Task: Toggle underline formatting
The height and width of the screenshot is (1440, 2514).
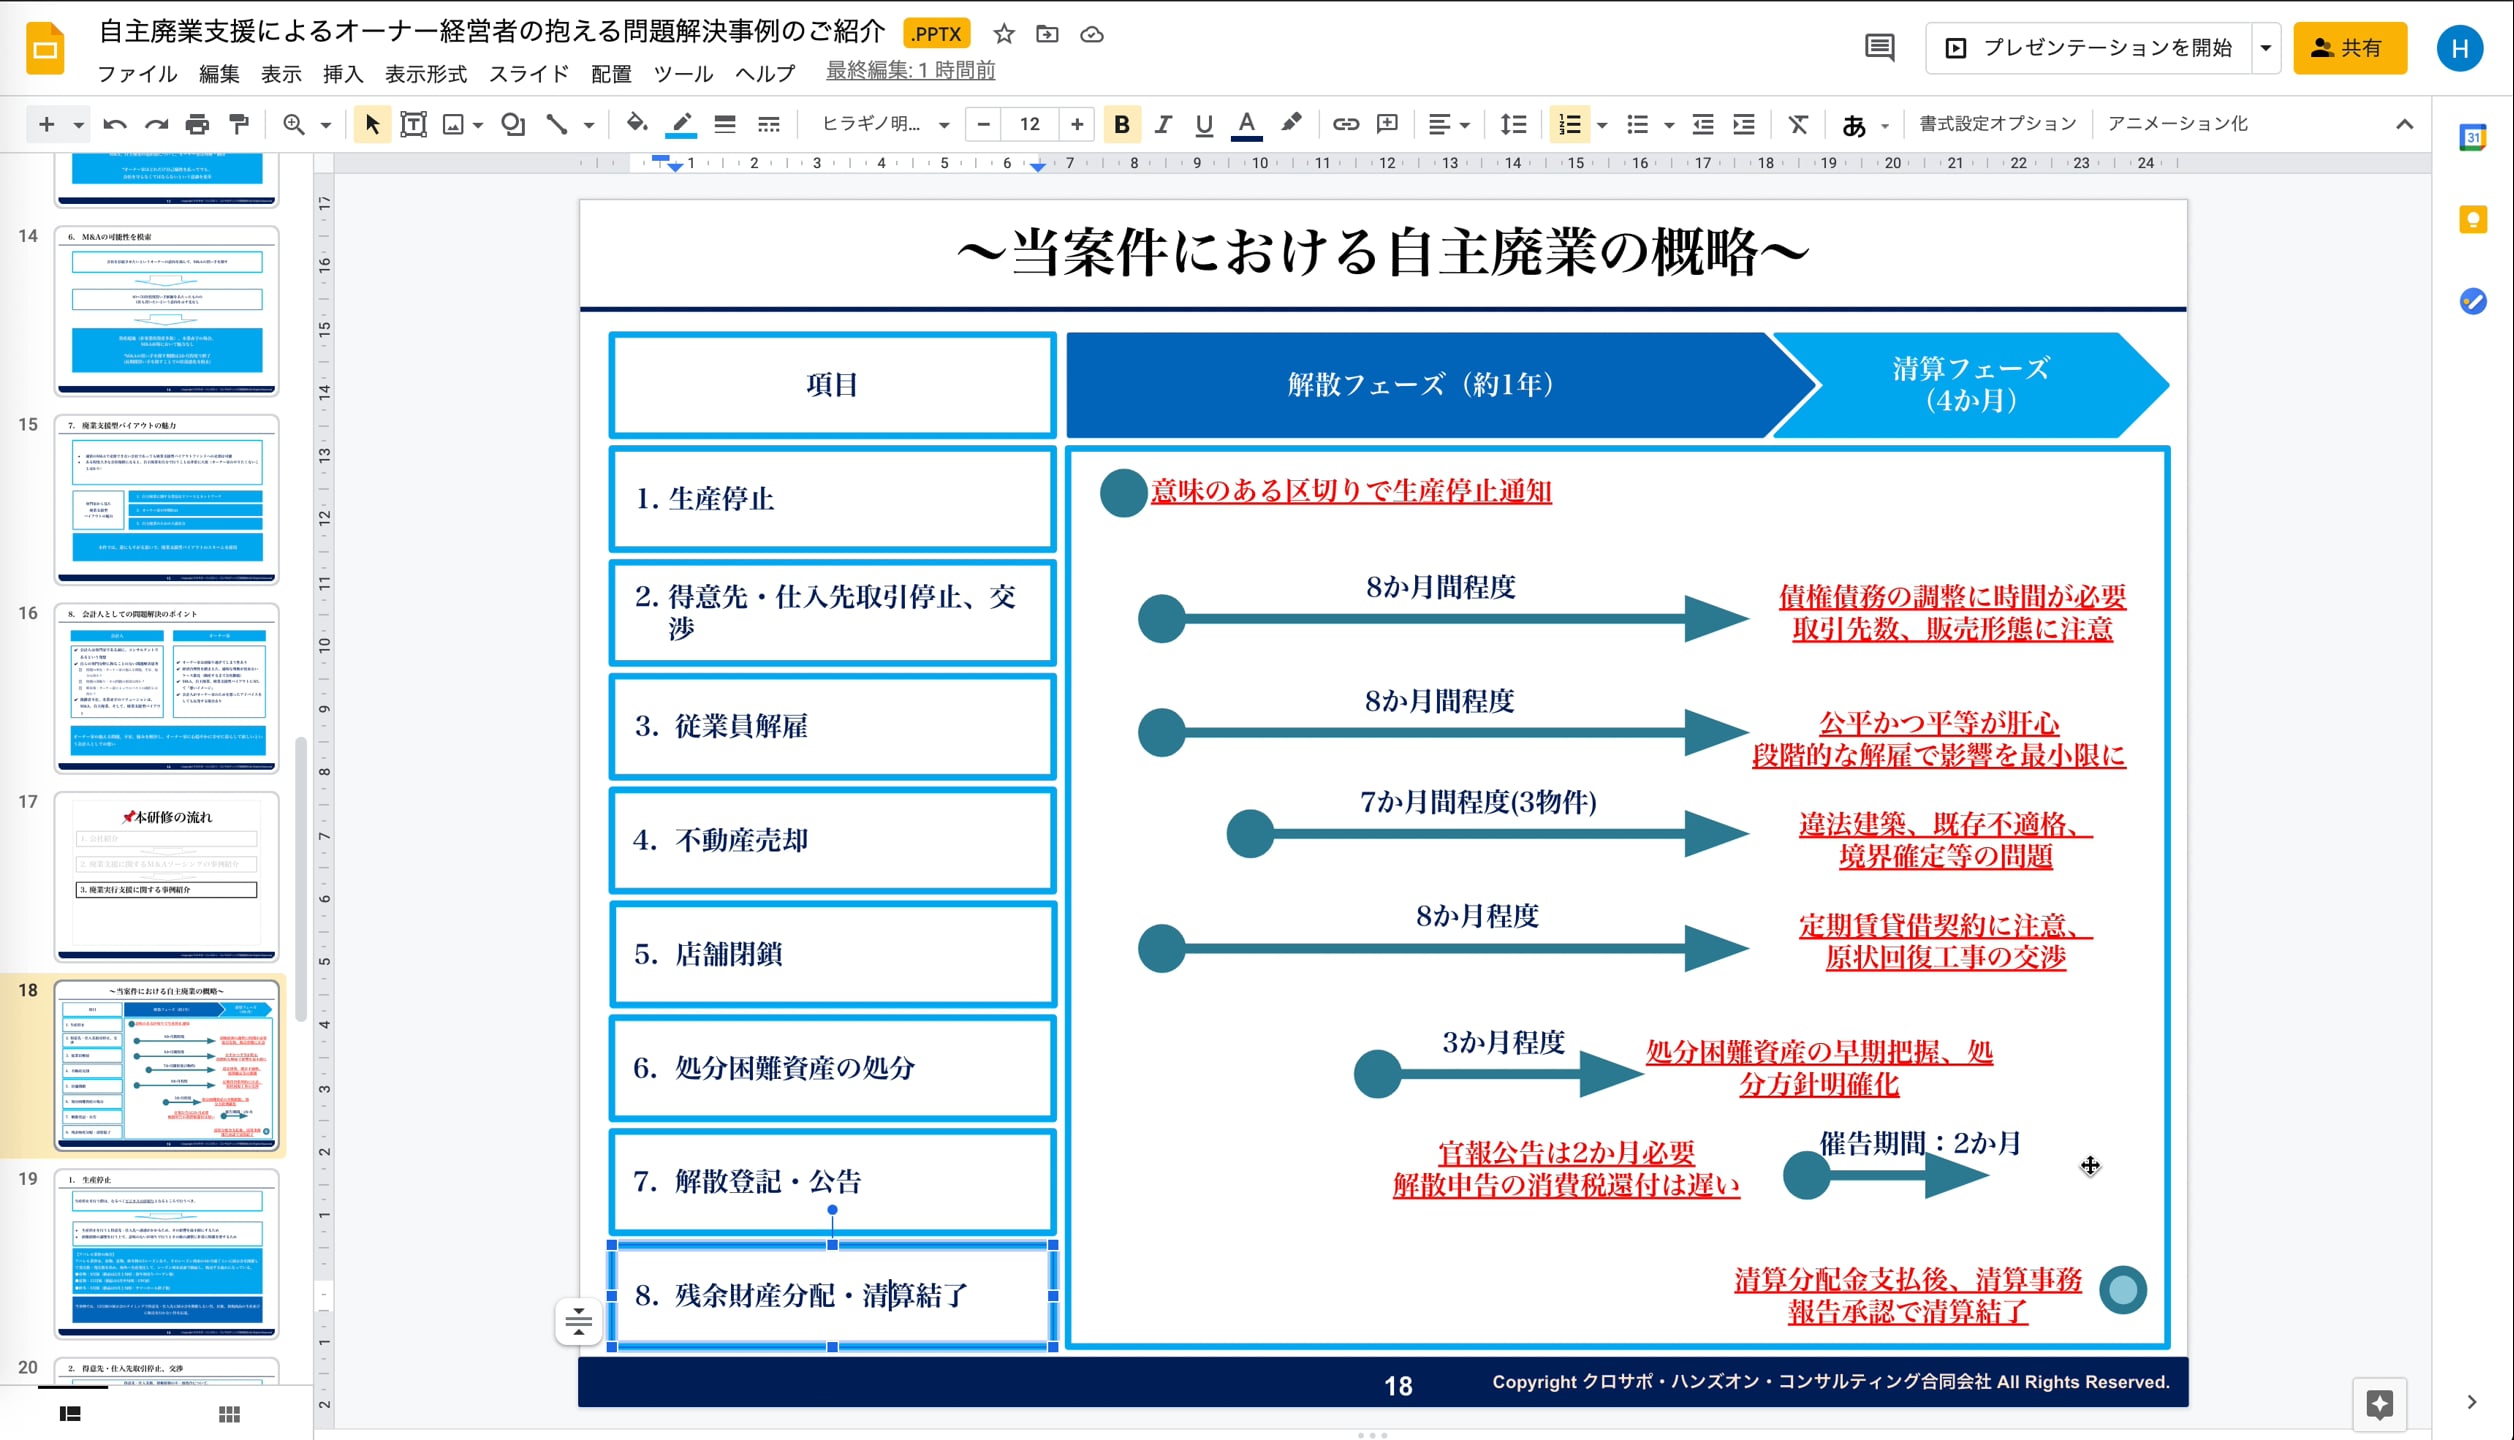Action: (1203, 124)
